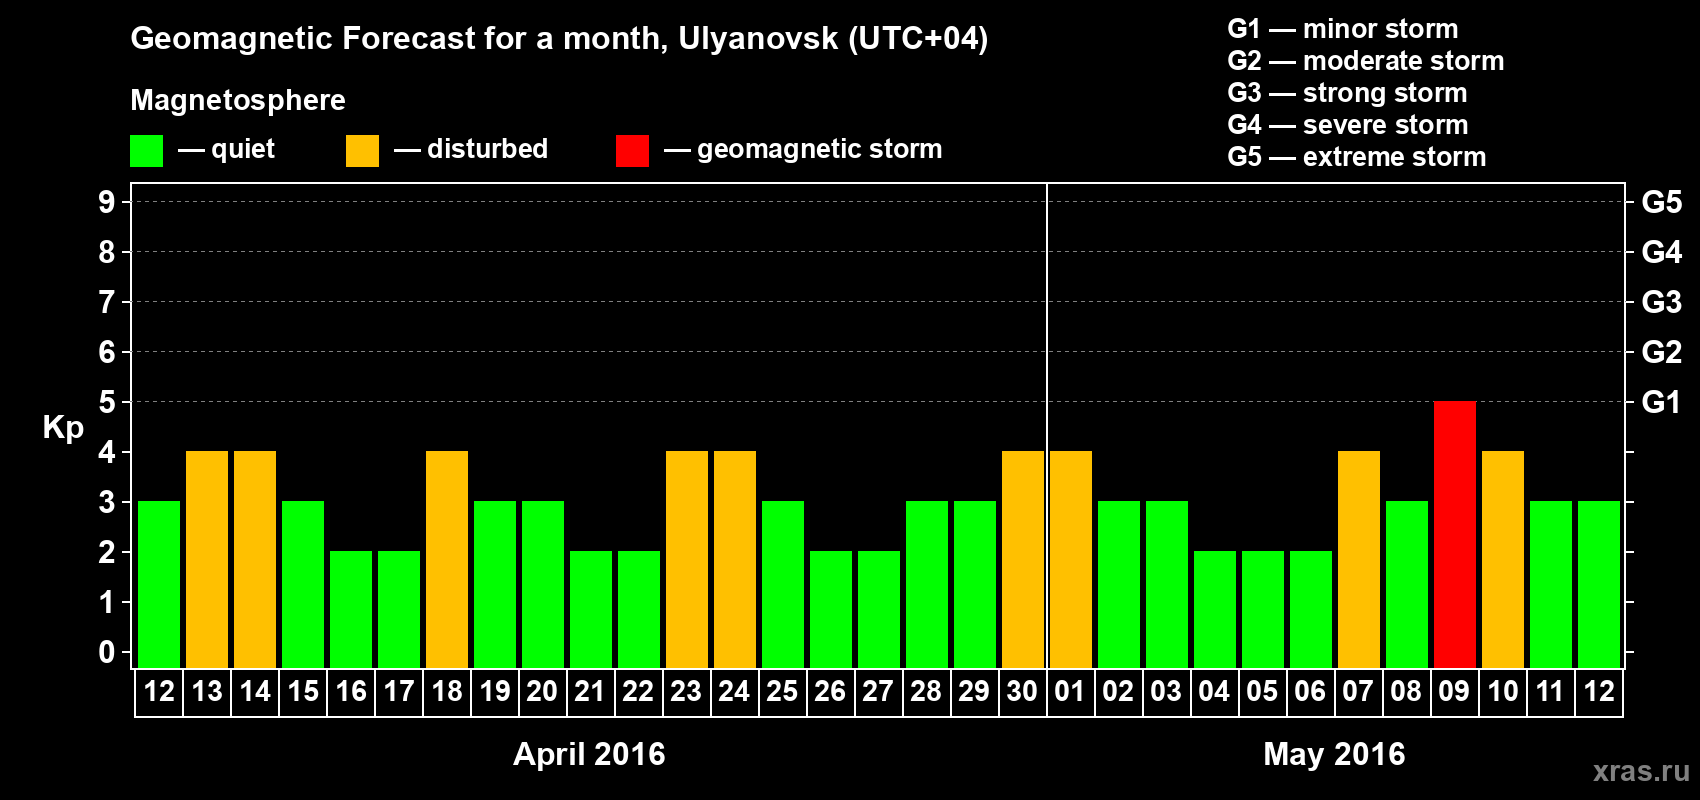Click the 'G4' tick label on right axis
This screenshot has height=800, width=1700.
tap(1662, 252)
